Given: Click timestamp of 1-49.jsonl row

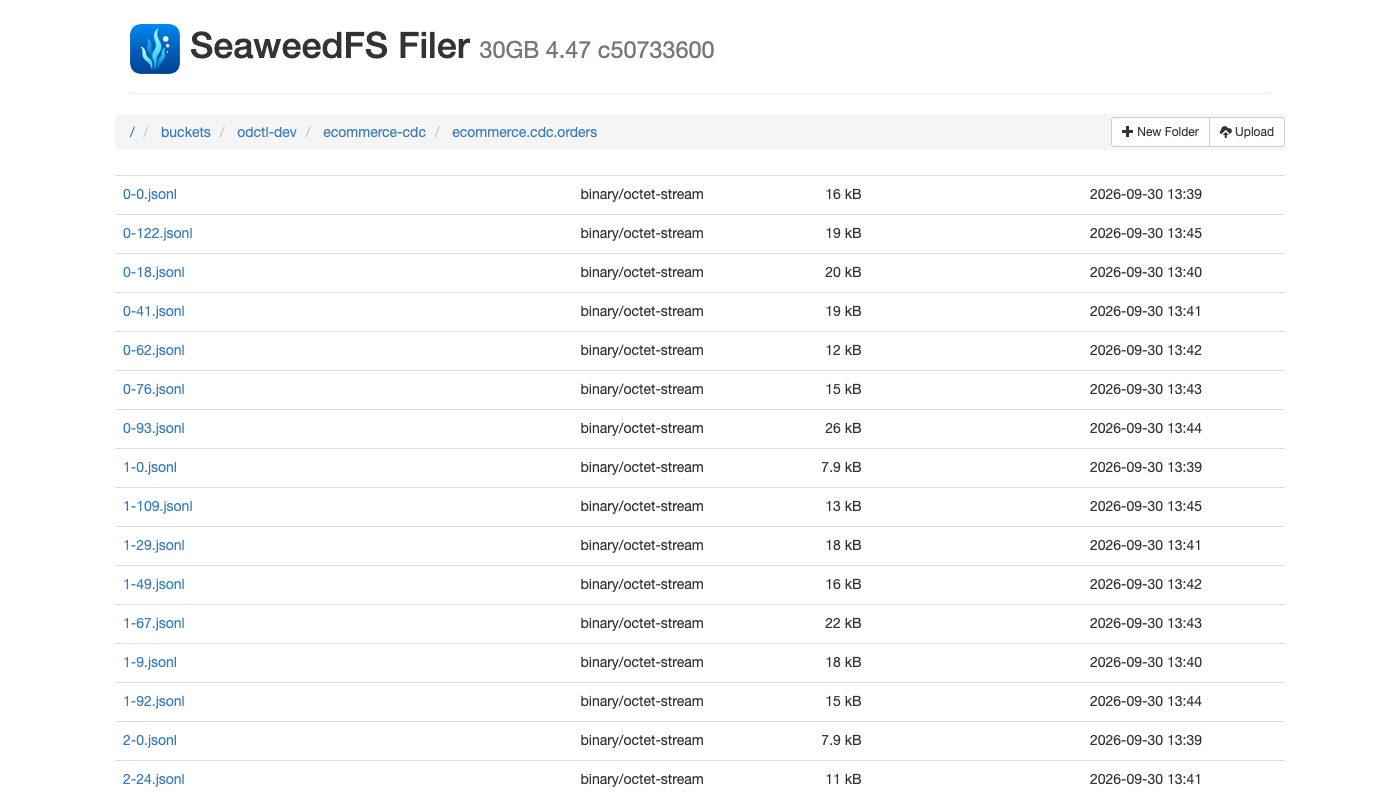Looking at the screenshot, I should 1146,584.
